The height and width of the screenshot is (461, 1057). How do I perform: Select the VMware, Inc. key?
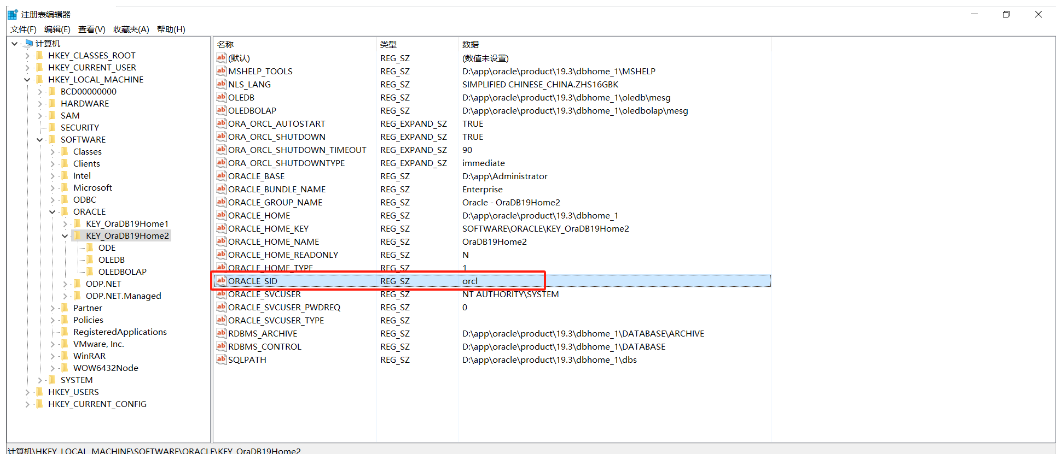point(98,344)
